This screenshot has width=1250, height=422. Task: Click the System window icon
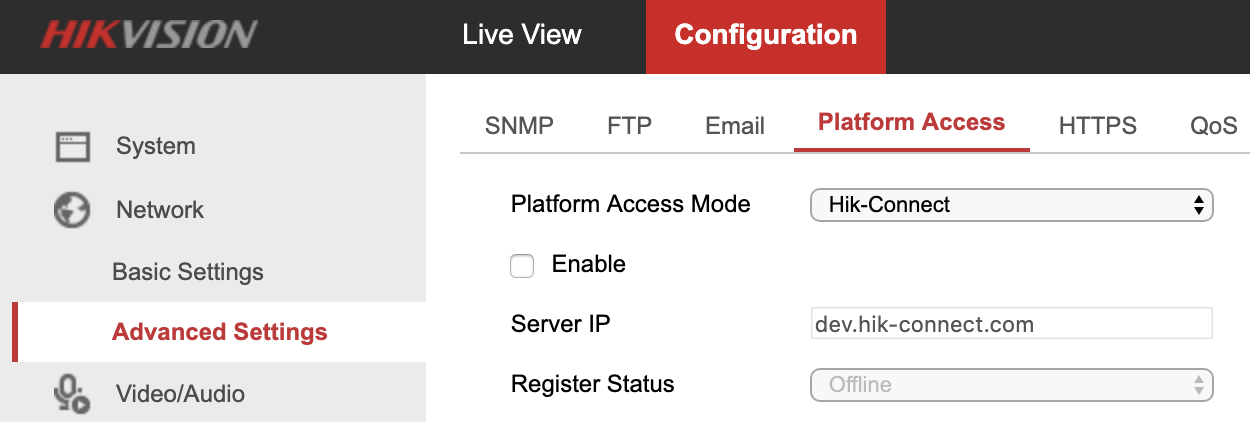[x=72, y=147]
